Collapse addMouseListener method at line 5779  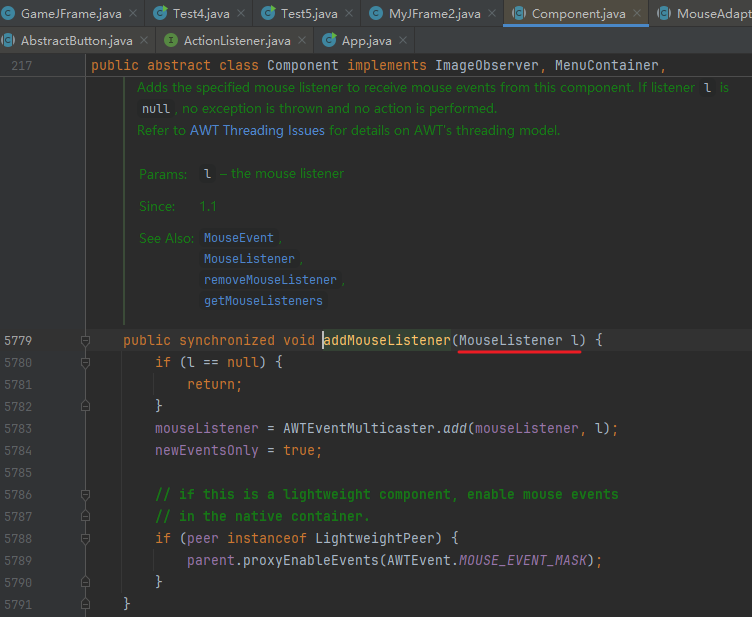click(x=85, y=340)
